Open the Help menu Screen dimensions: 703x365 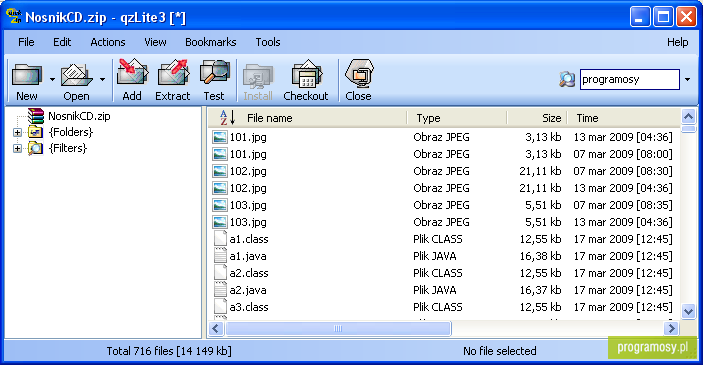coord(677,42)
